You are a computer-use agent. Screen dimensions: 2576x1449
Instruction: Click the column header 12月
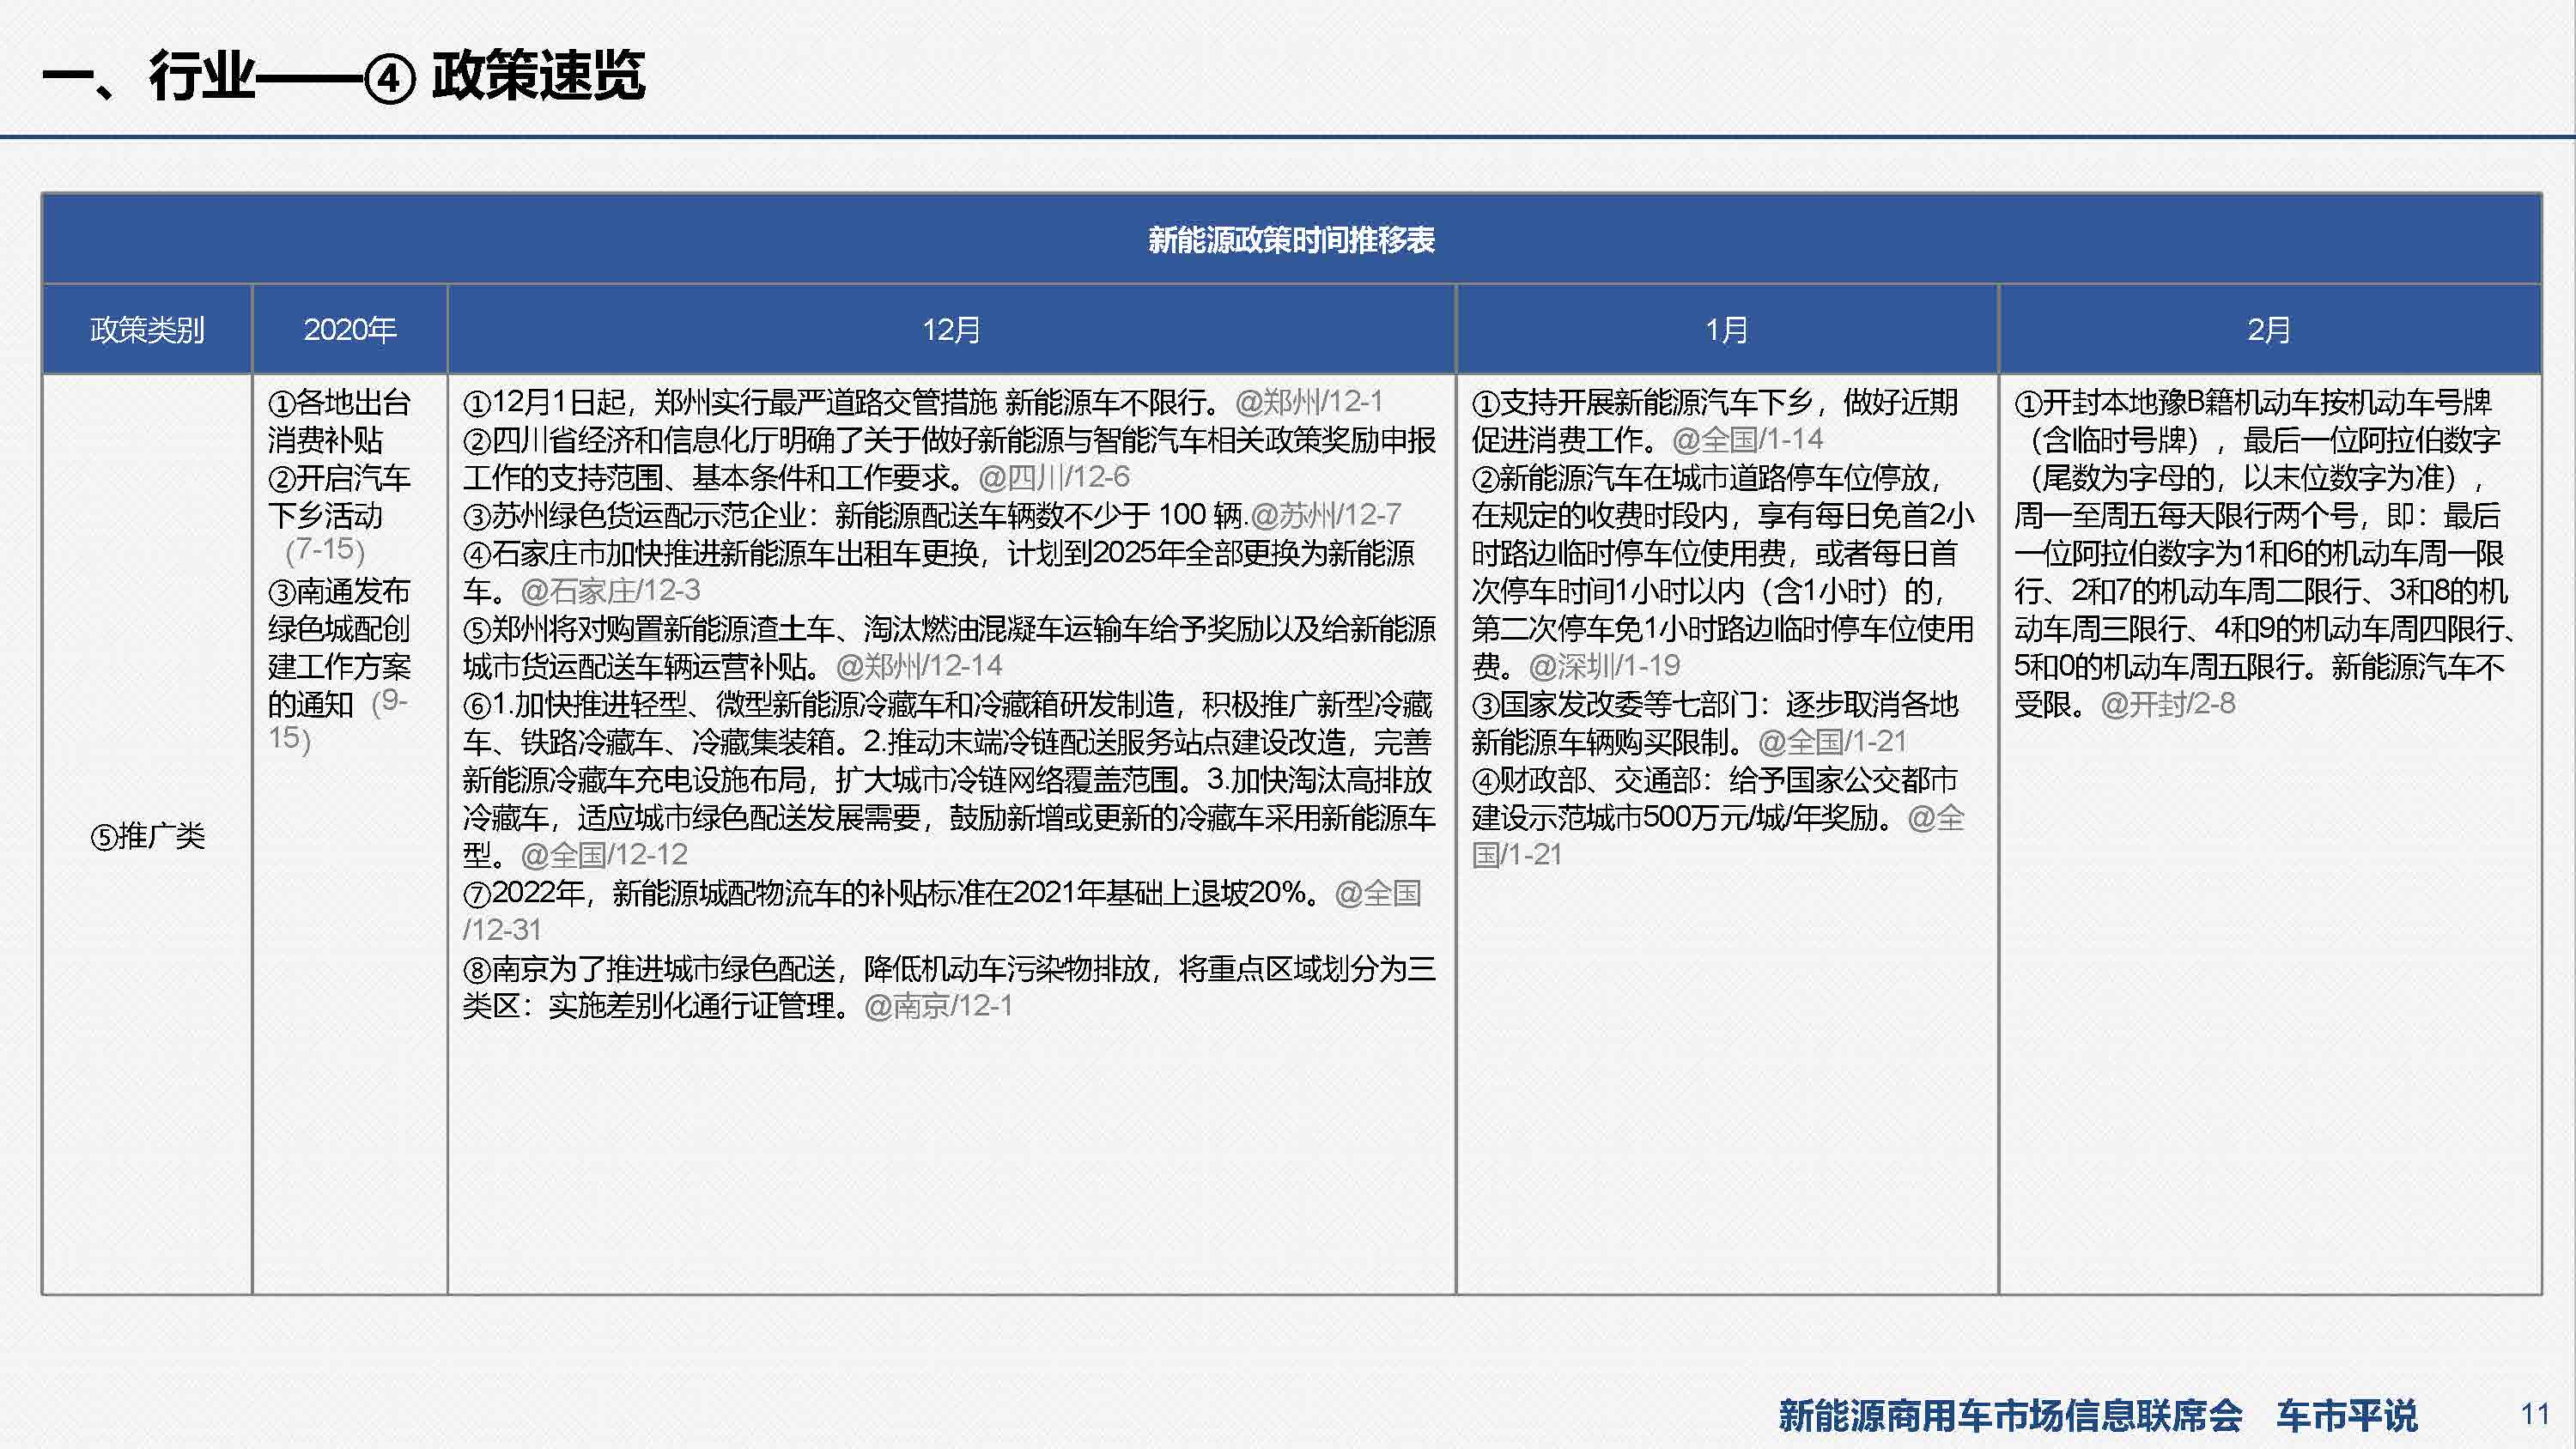point(951,330)
